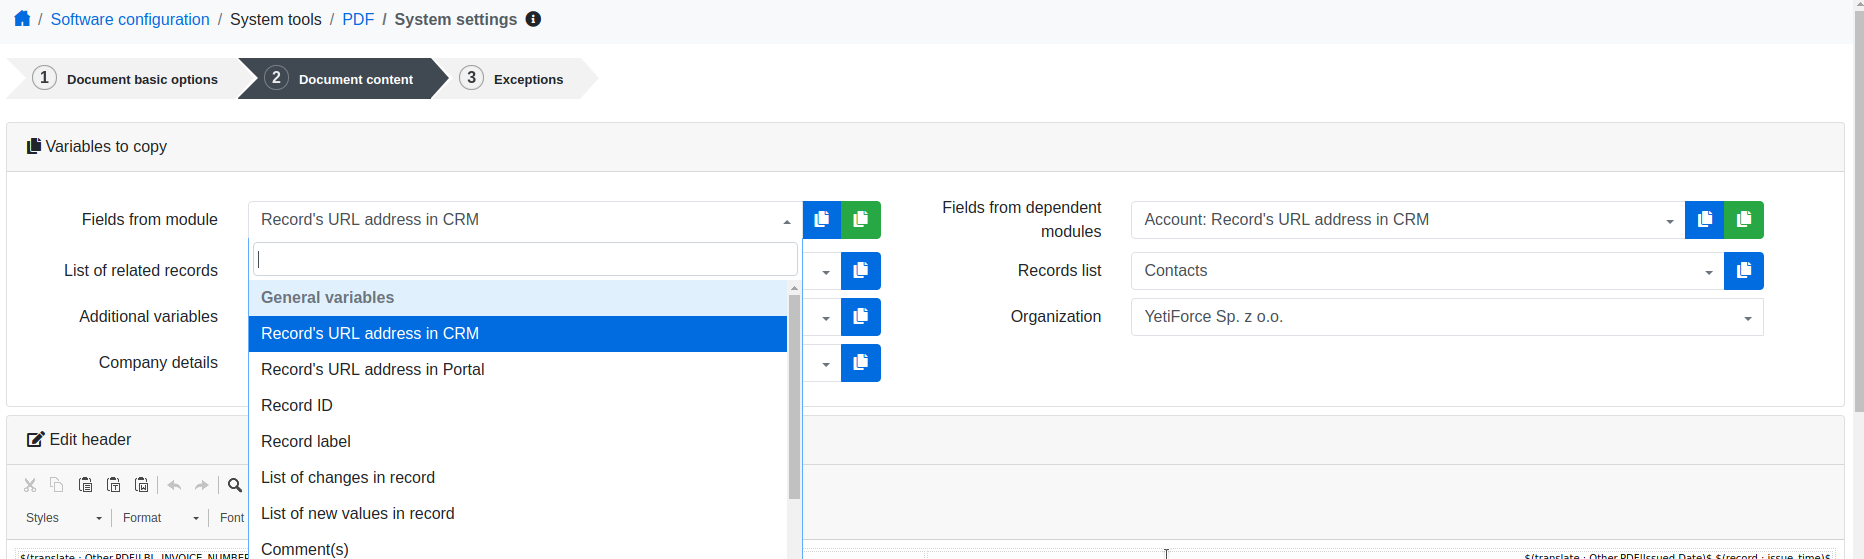
Task: Open Software configuration breadcrumb link
Action: point(130,19)
